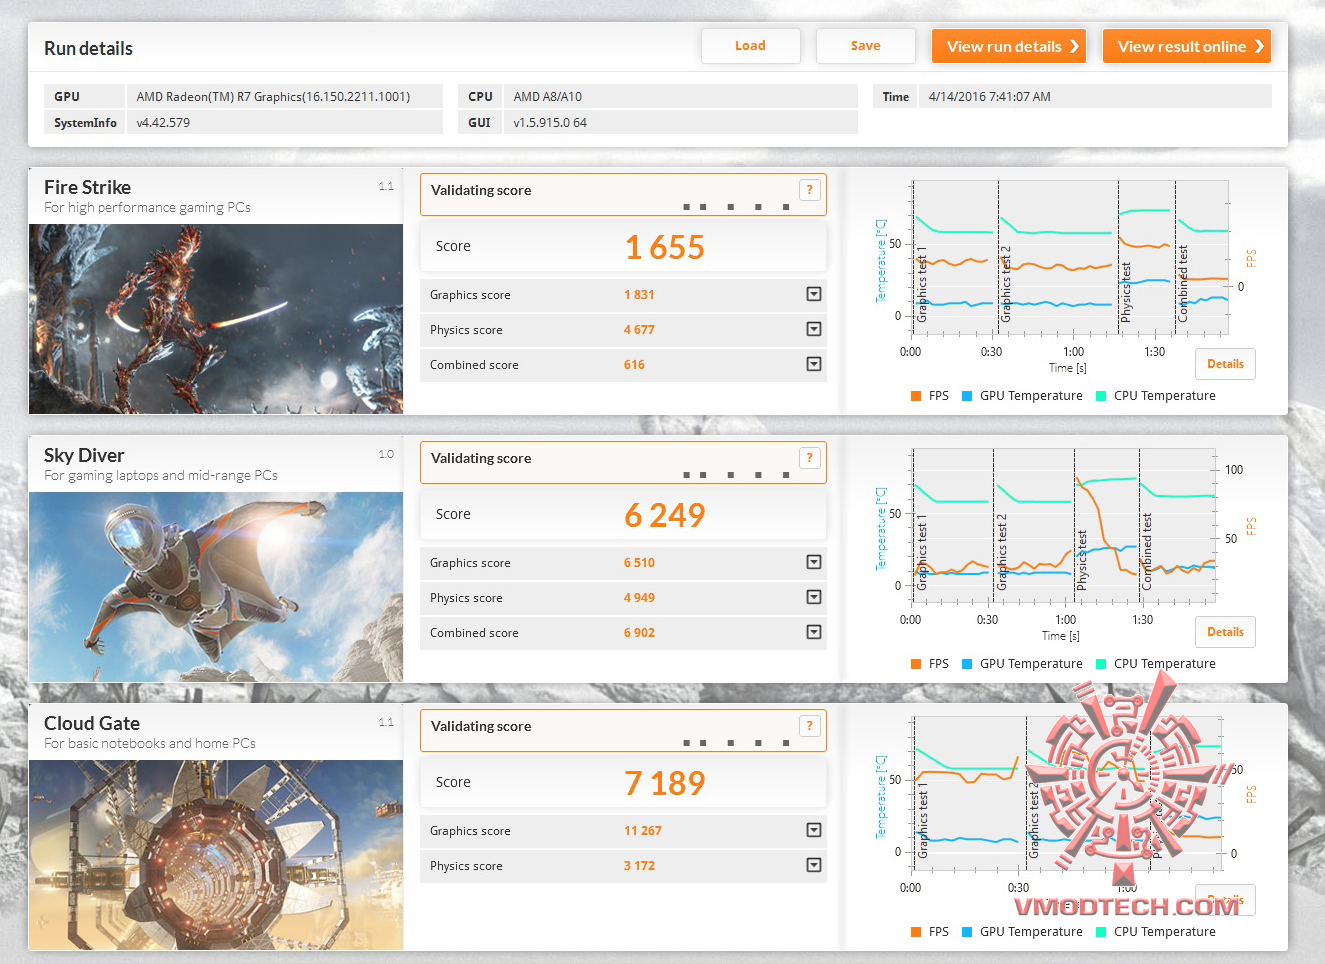The image size is (1325, 964).
Task: Select Fire Strike combined value 616
Action: [634, 365]
